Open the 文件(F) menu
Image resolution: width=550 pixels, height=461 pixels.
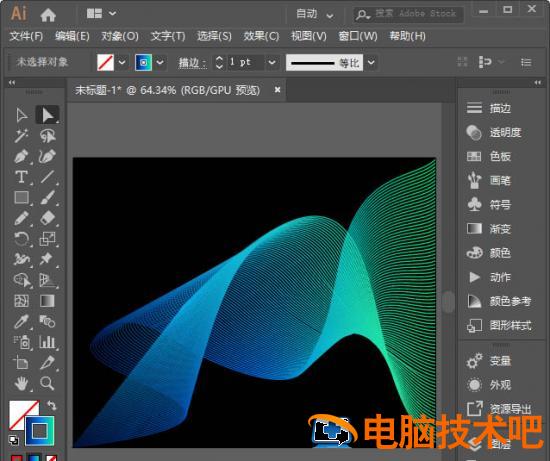[26, 36]
